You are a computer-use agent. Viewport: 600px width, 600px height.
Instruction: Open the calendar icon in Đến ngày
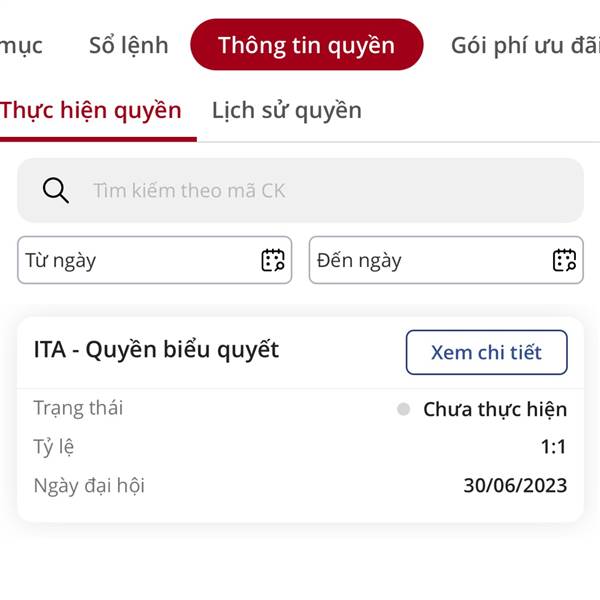pyautogui.click(x=564, y=260)
